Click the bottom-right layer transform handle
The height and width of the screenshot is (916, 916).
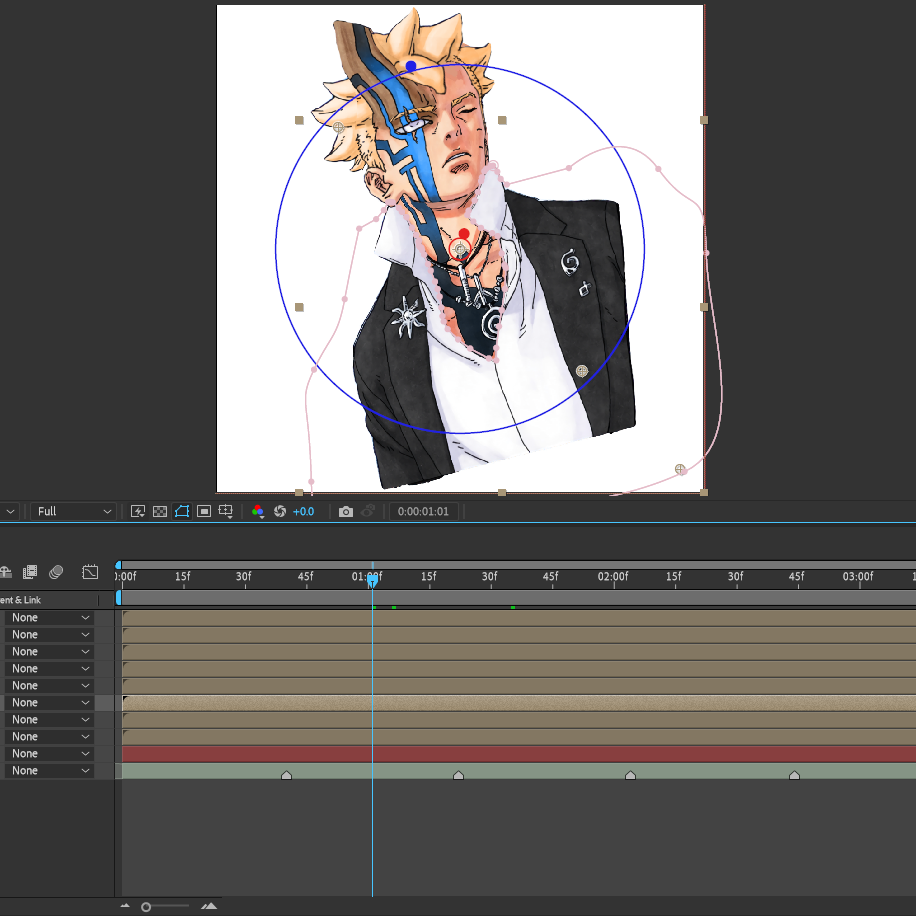click(704, 492)
